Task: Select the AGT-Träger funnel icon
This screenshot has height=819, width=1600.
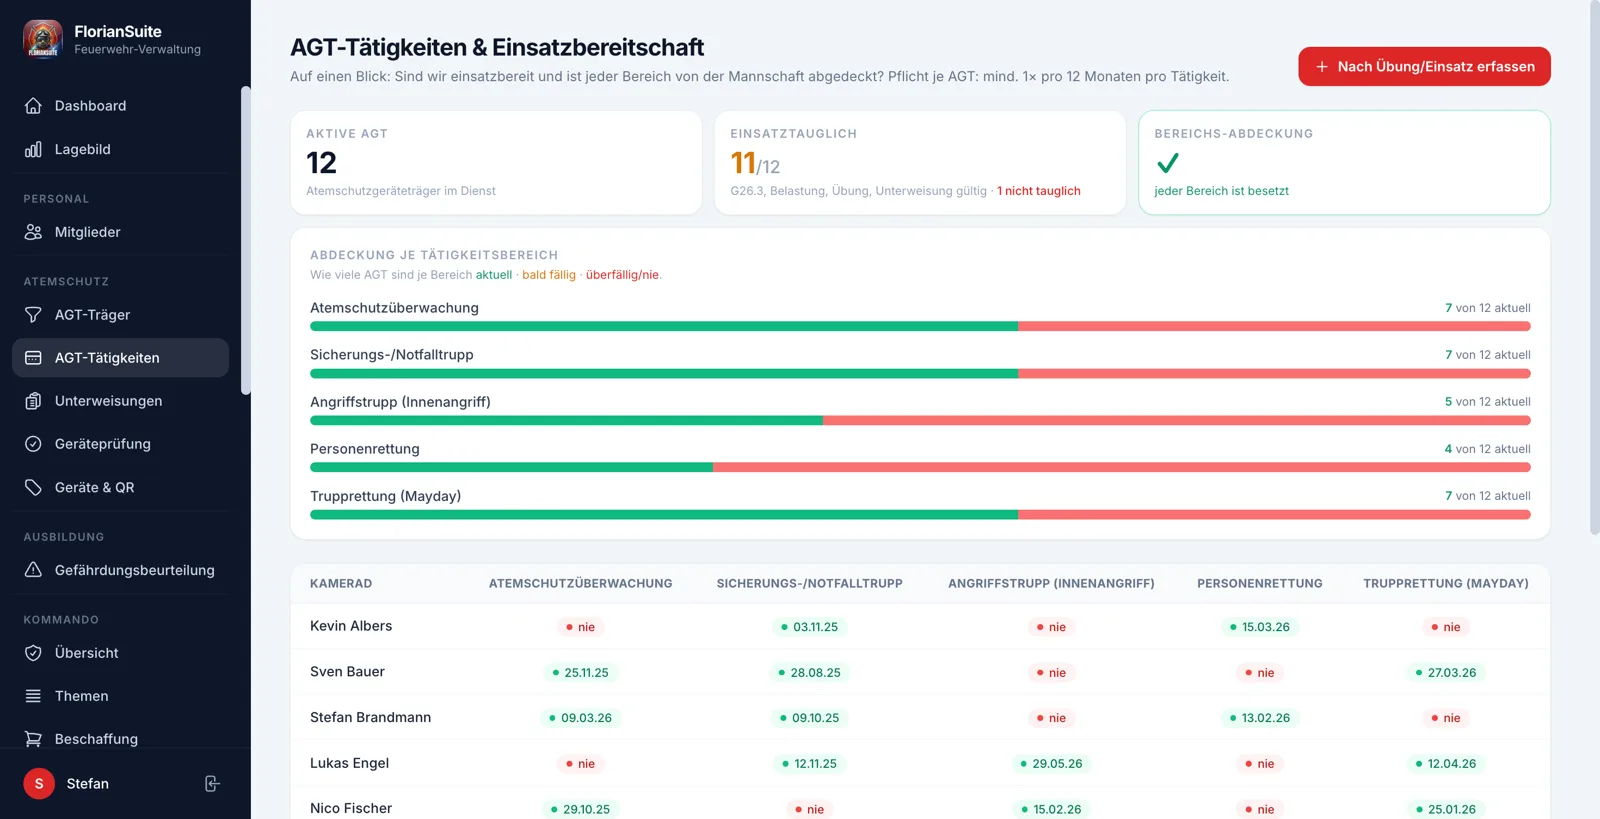Action: pos(33,315)
